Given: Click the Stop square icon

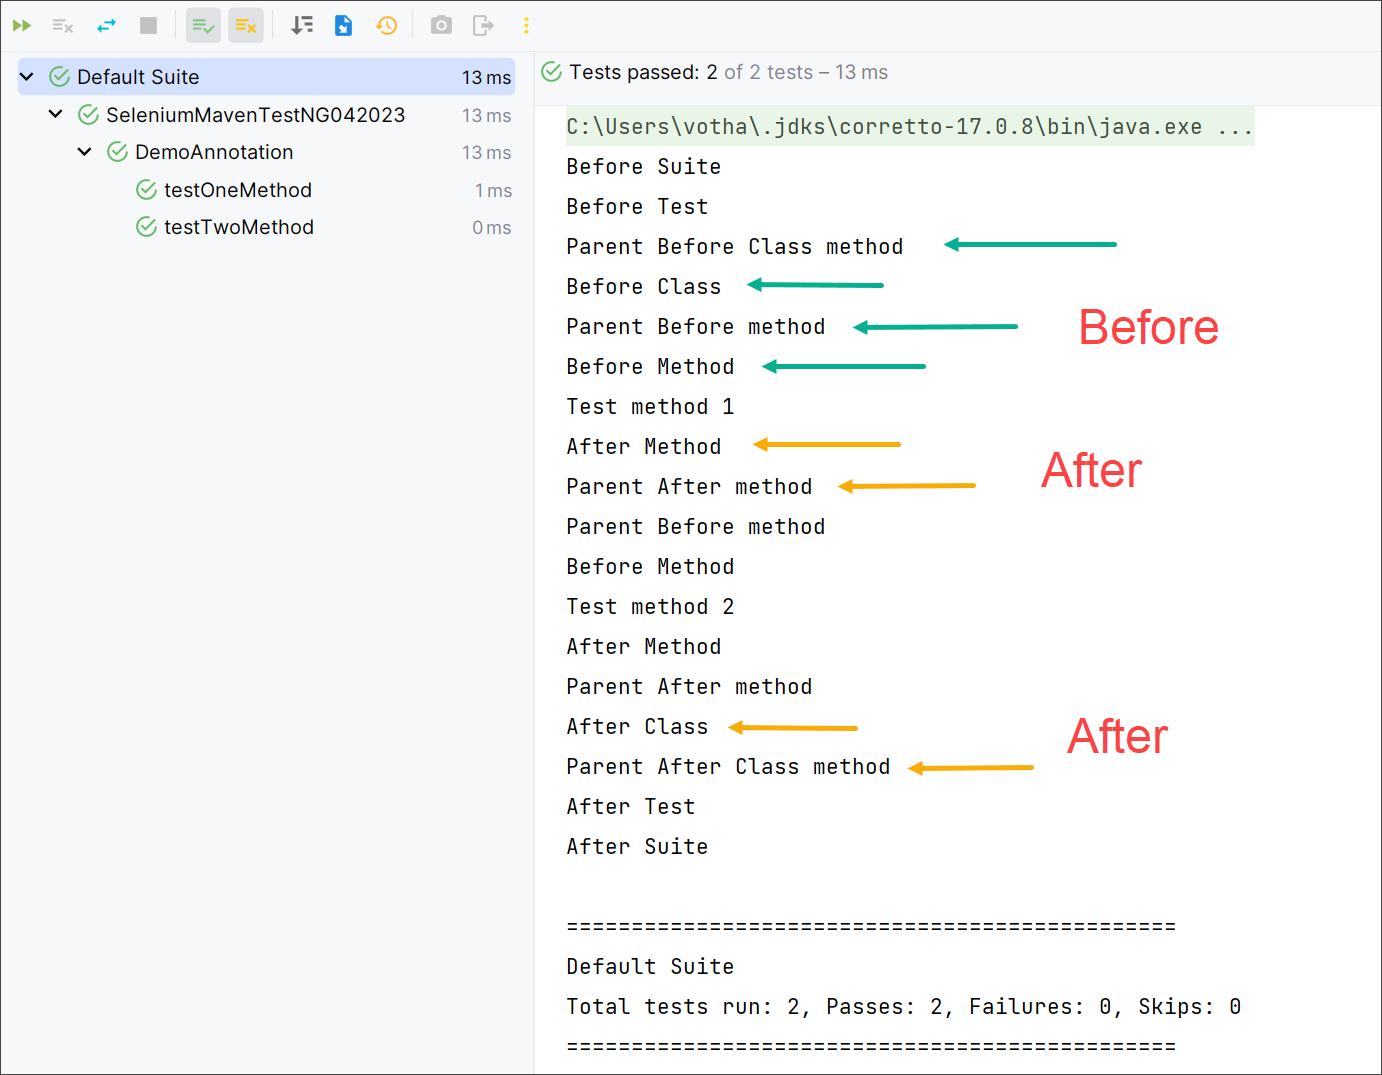Looking at the screenshot, I should coord(148,26).
